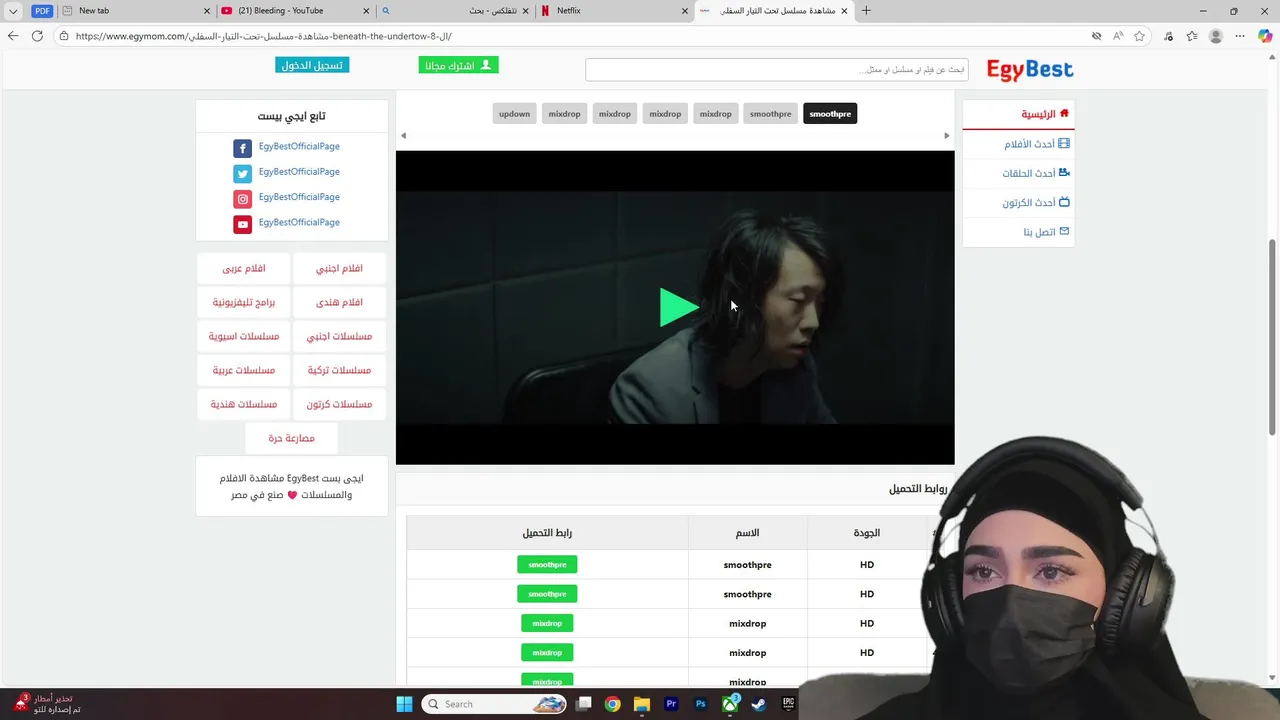Image resolution: width=1280 pixels, height=720 pixels.
Task: Open EgyBest YouTube page icon
Action: (242, 225)
